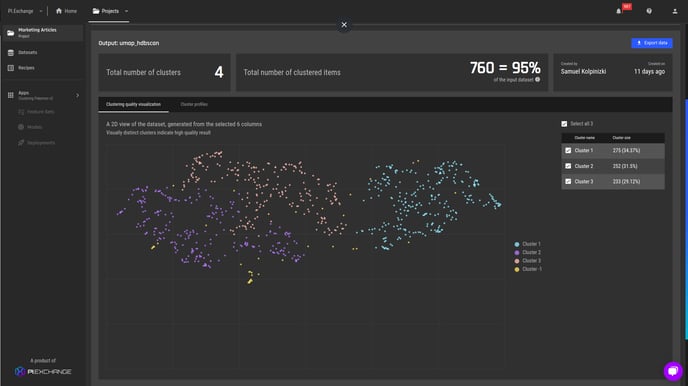Toggle the Select all 3 checkbox
The width and height of the screenshot is (688, 386).
(564, 124)
